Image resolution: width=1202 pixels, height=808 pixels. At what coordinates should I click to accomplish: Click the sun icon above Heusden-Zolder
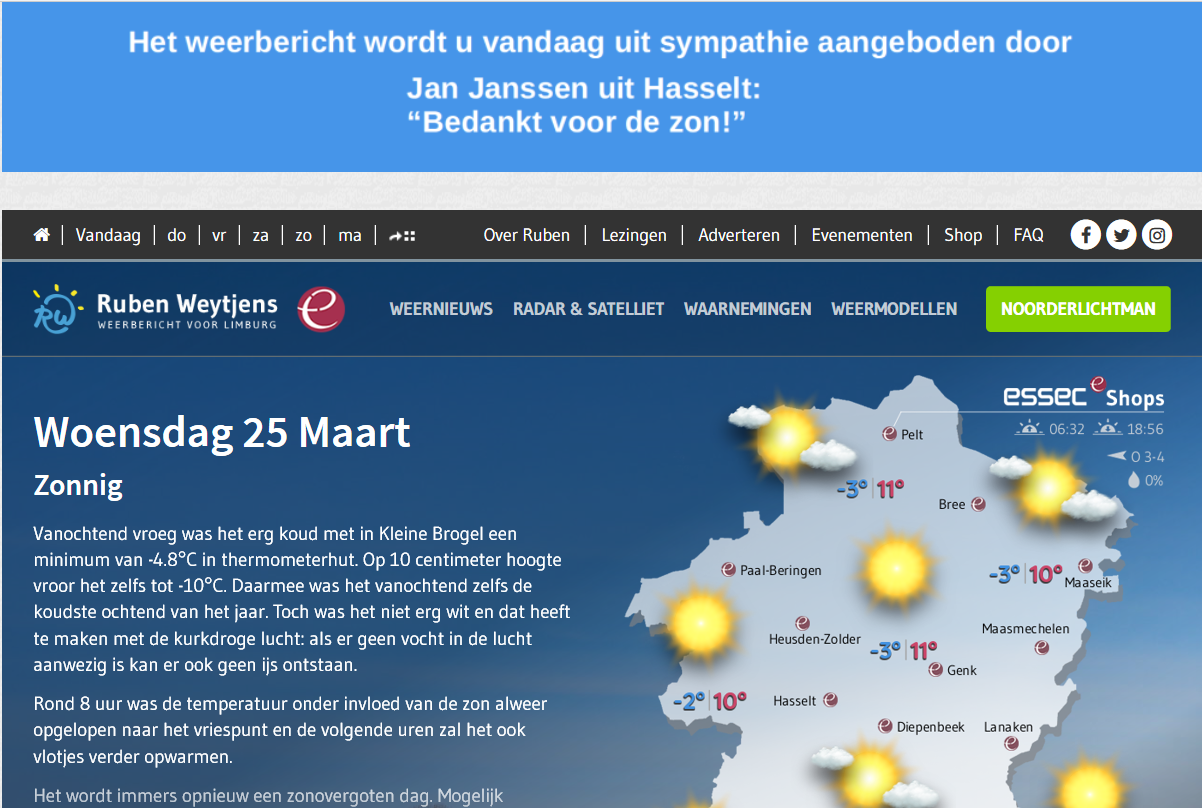click(x=897, y=568)
